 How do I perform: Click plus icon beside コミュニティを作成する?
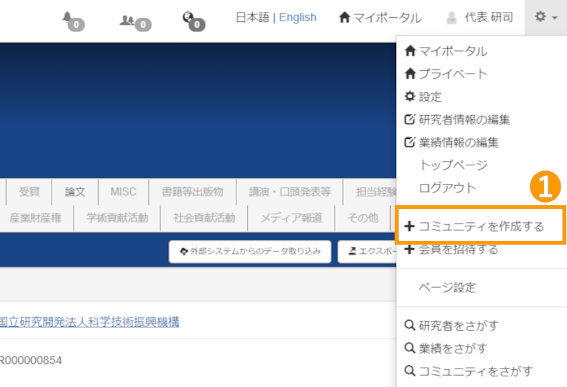click(409, 226)
